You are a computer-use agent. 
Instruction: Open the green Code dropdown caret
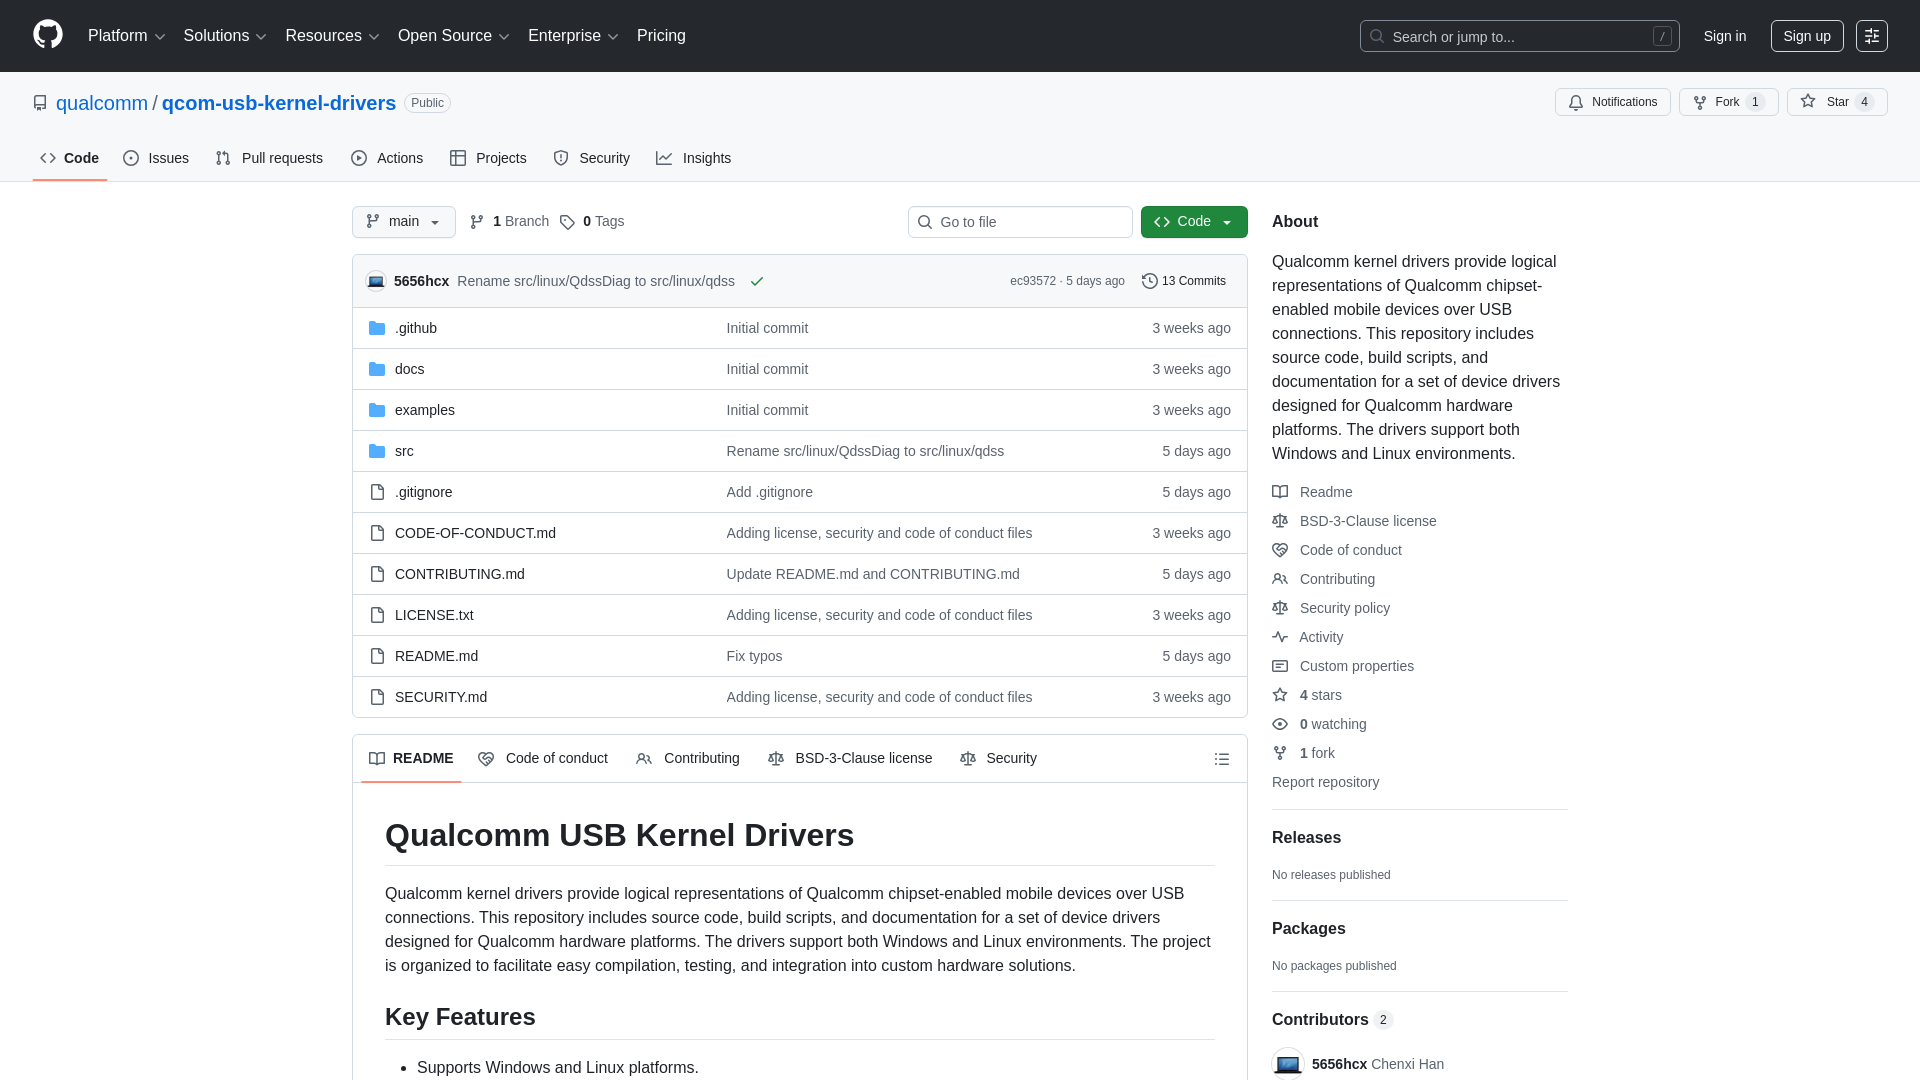[1229, 221]
